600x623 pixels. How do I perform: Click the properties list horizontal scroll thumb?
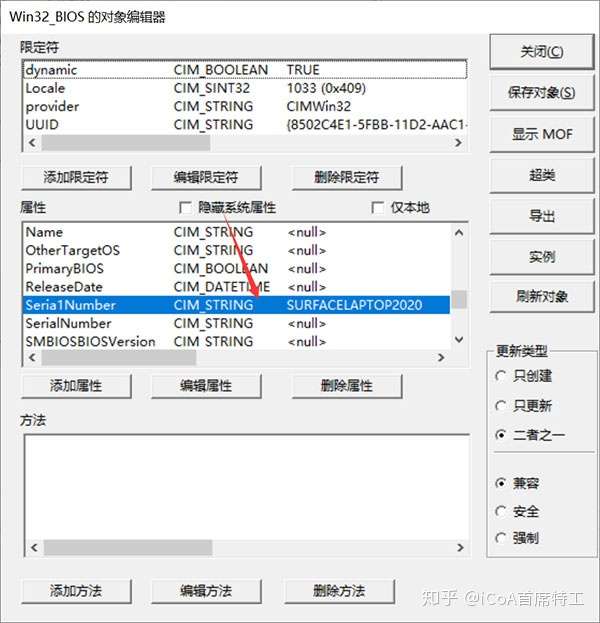pos(119,357)
